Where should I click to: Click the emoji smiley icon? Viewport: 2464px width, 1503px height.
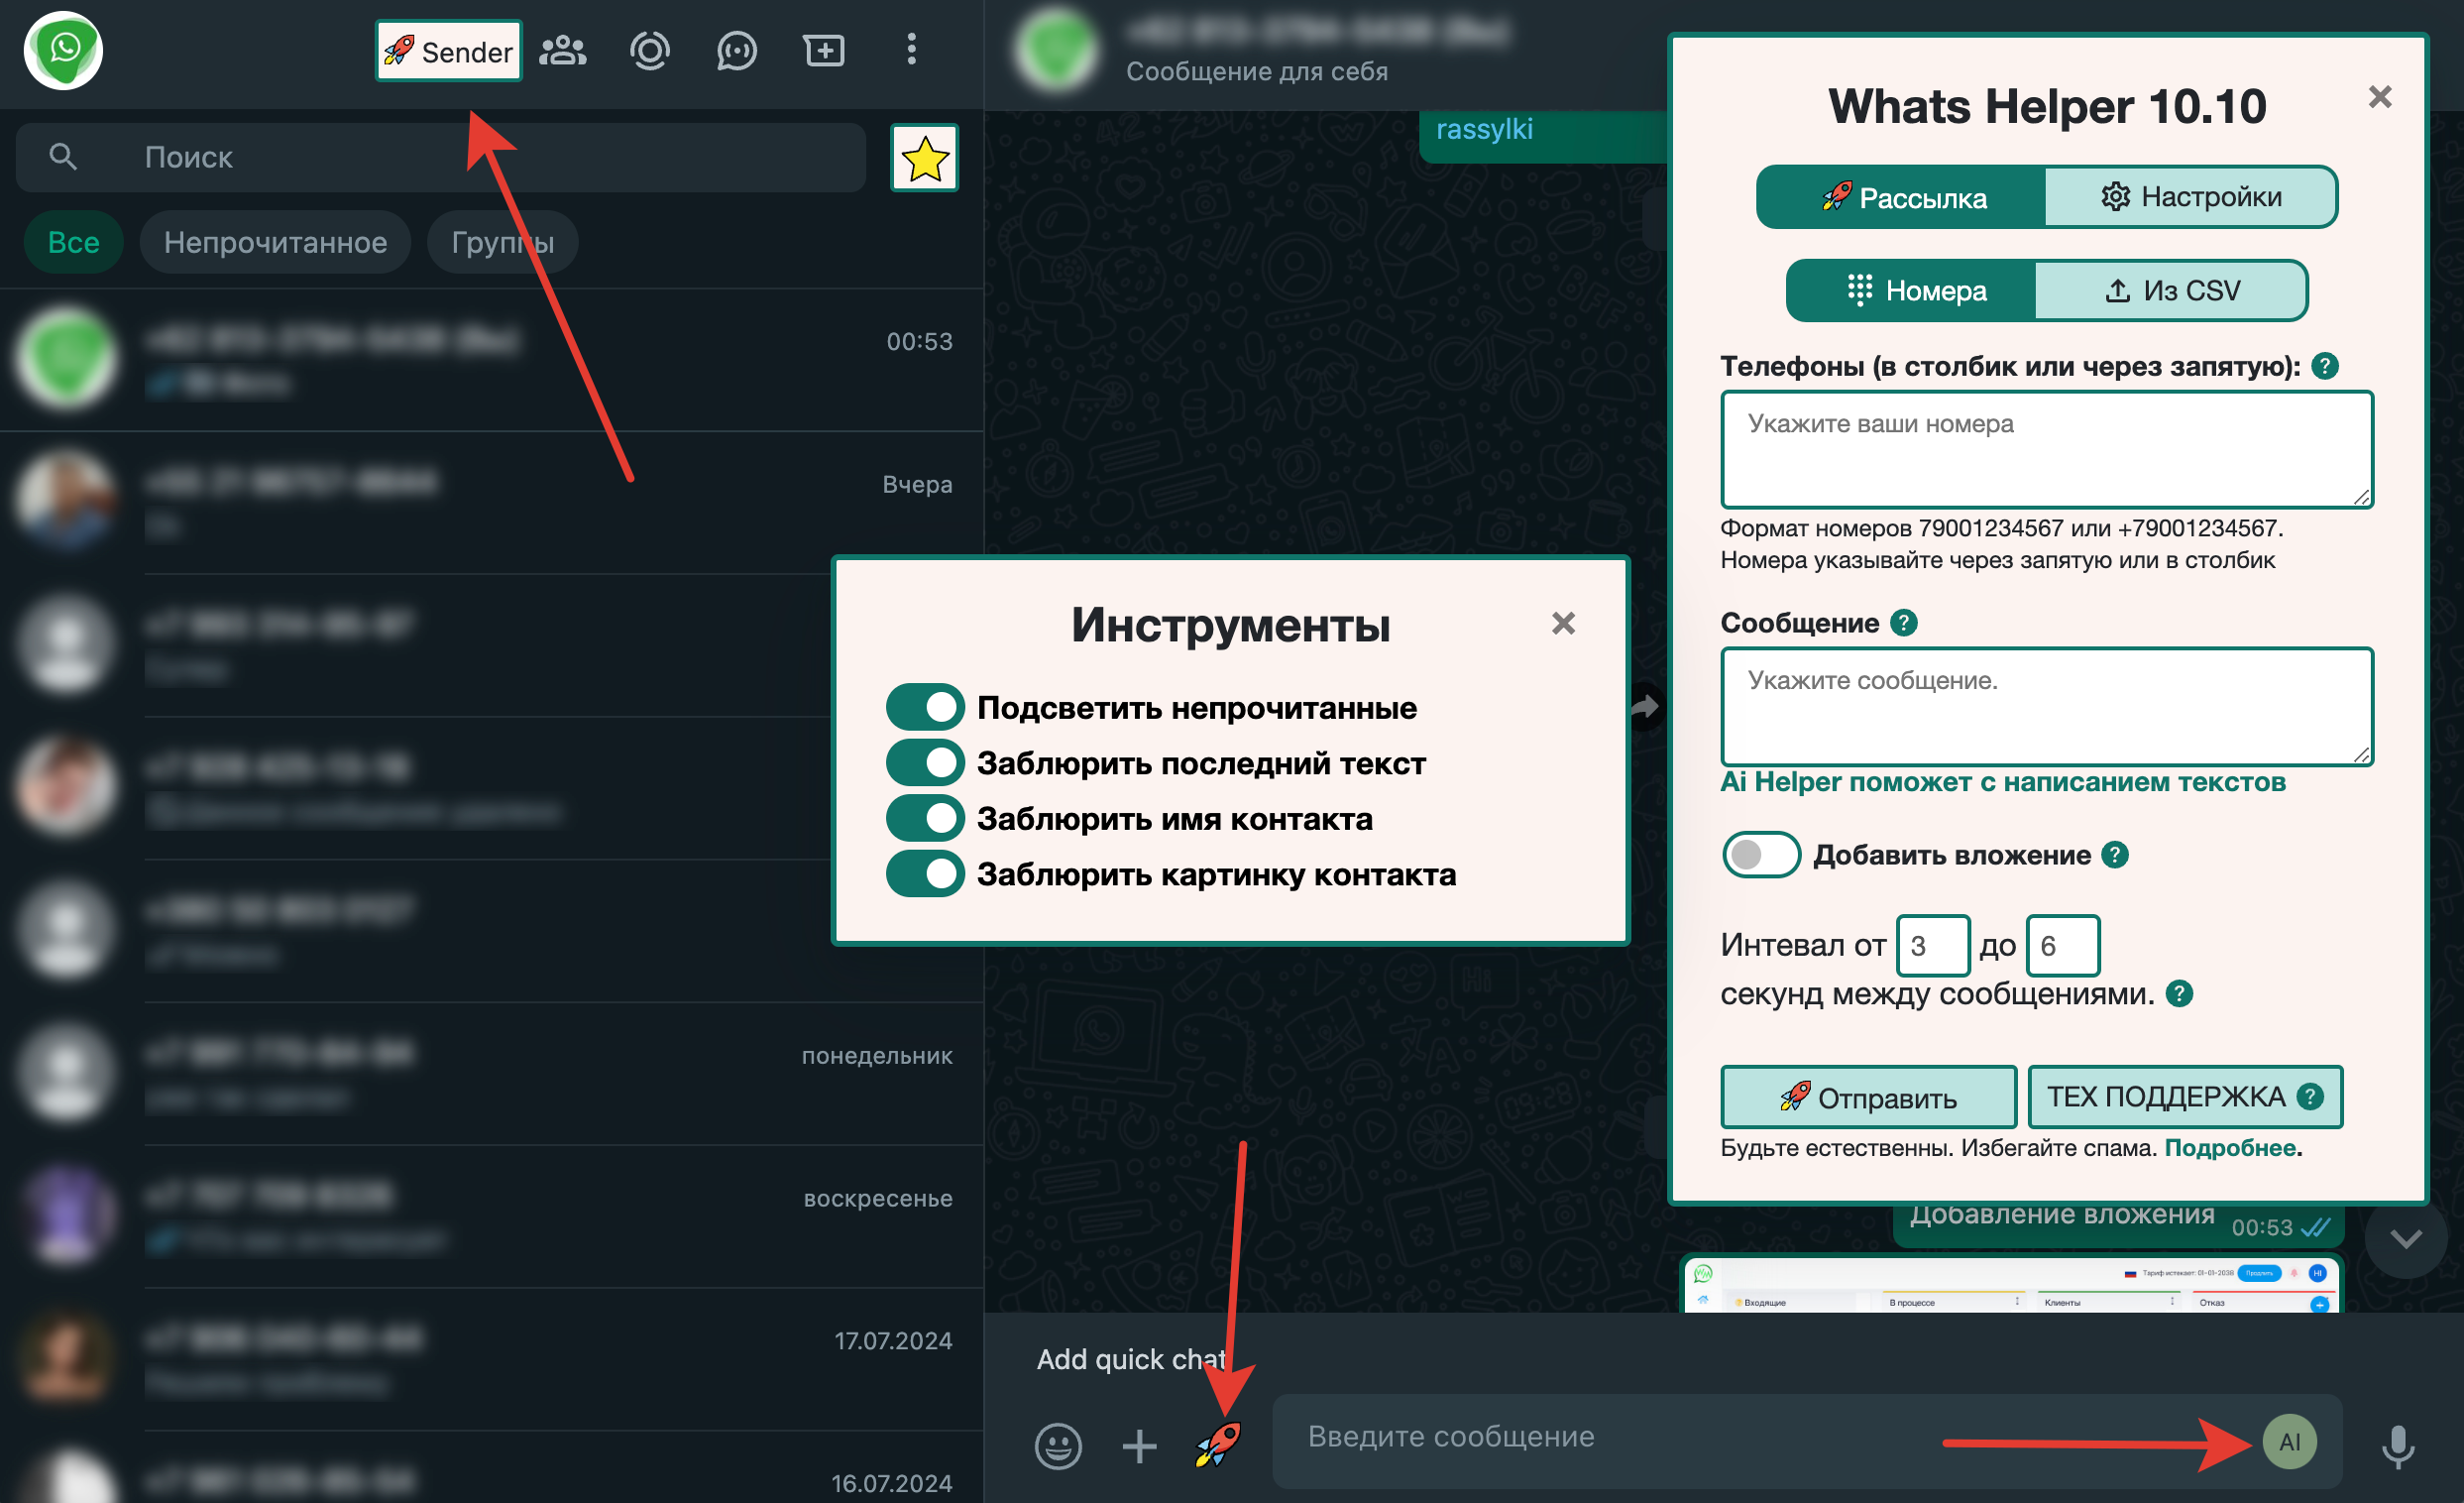point(1058,1445)
